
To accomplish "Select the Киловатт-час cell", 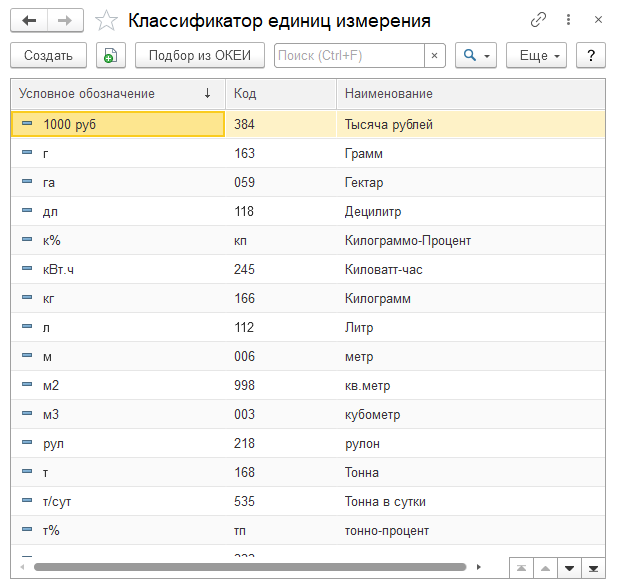I will coord(471,269).
